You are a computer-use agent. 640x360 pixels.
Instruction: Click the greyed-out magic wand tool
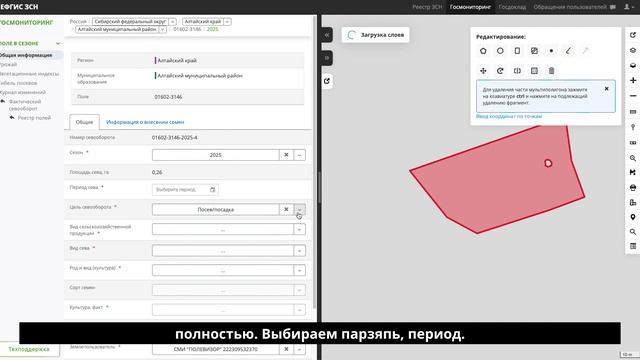(x=585, y=51)
